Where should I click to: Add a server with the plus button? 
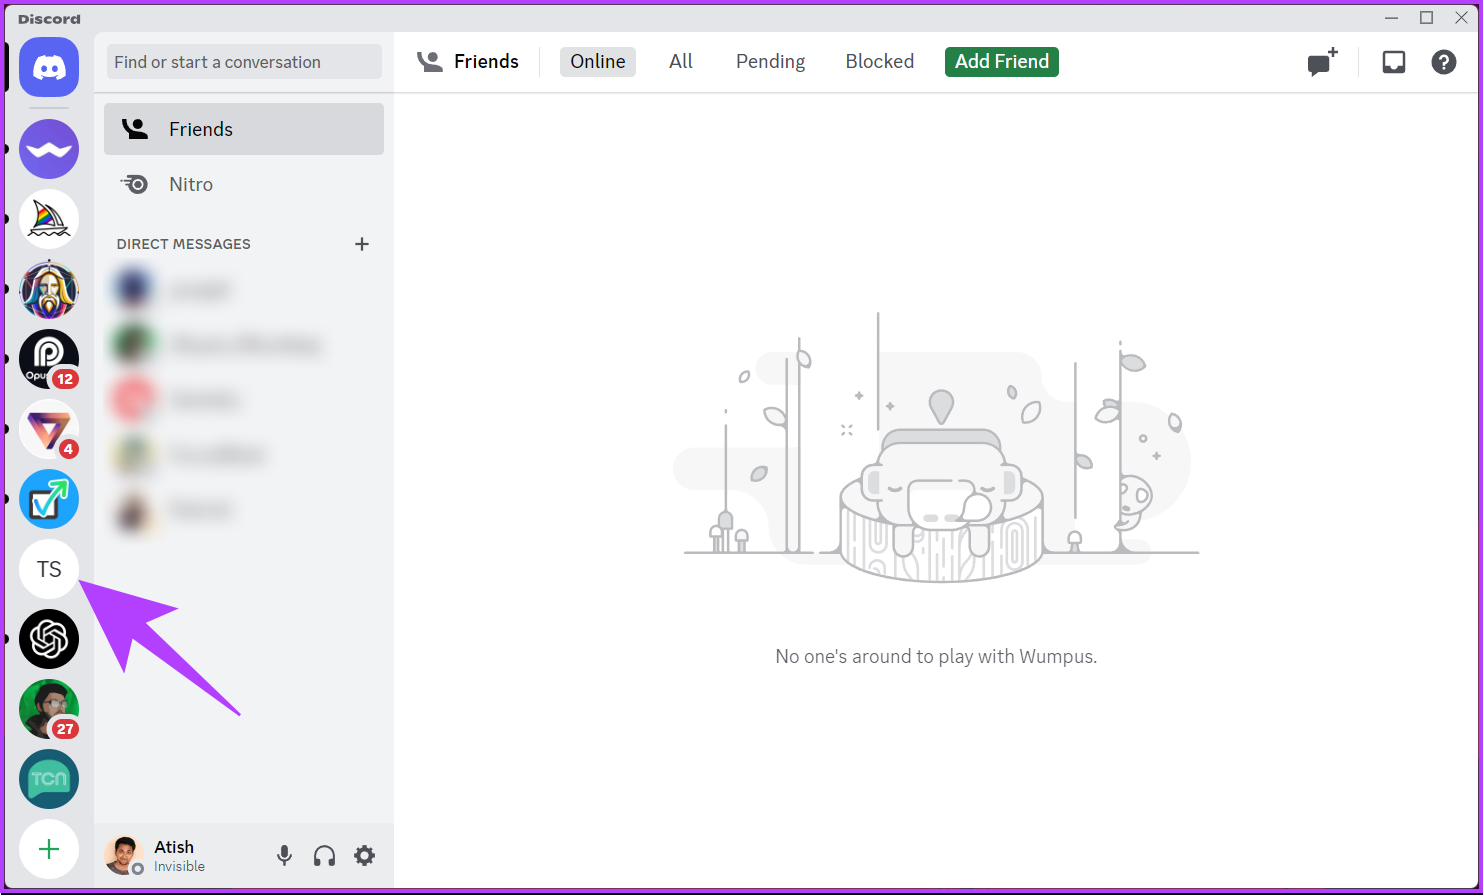coord(49,849)
